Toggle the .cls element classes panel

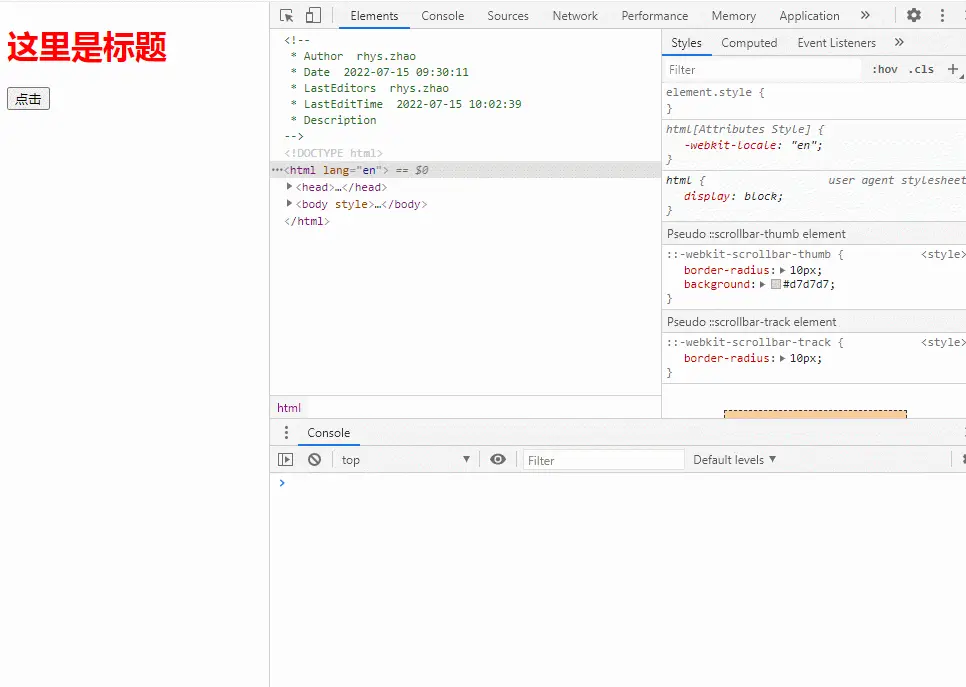[920, 70]
